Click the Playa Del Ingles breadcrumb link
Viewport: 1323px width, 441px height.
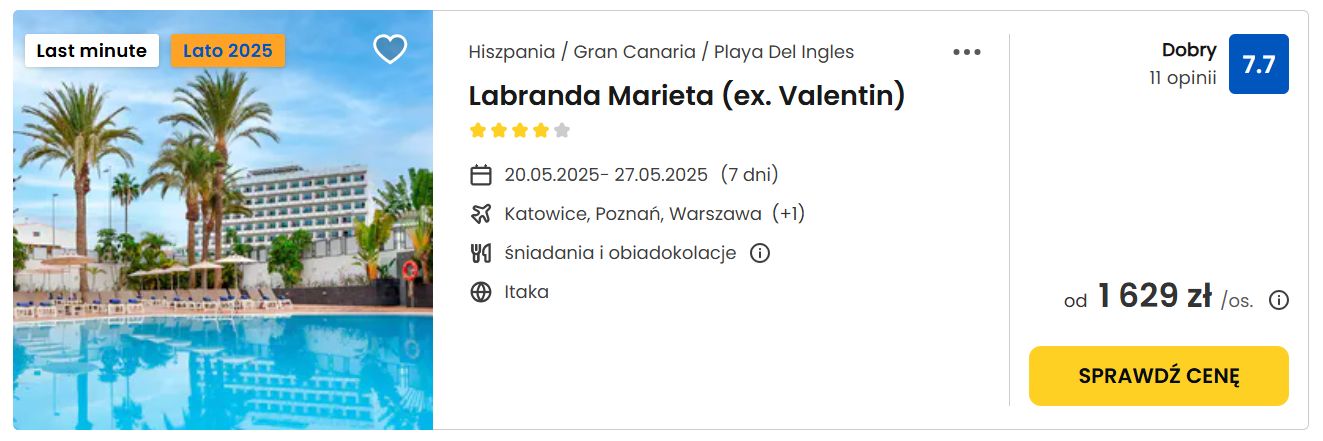[784, 52]
